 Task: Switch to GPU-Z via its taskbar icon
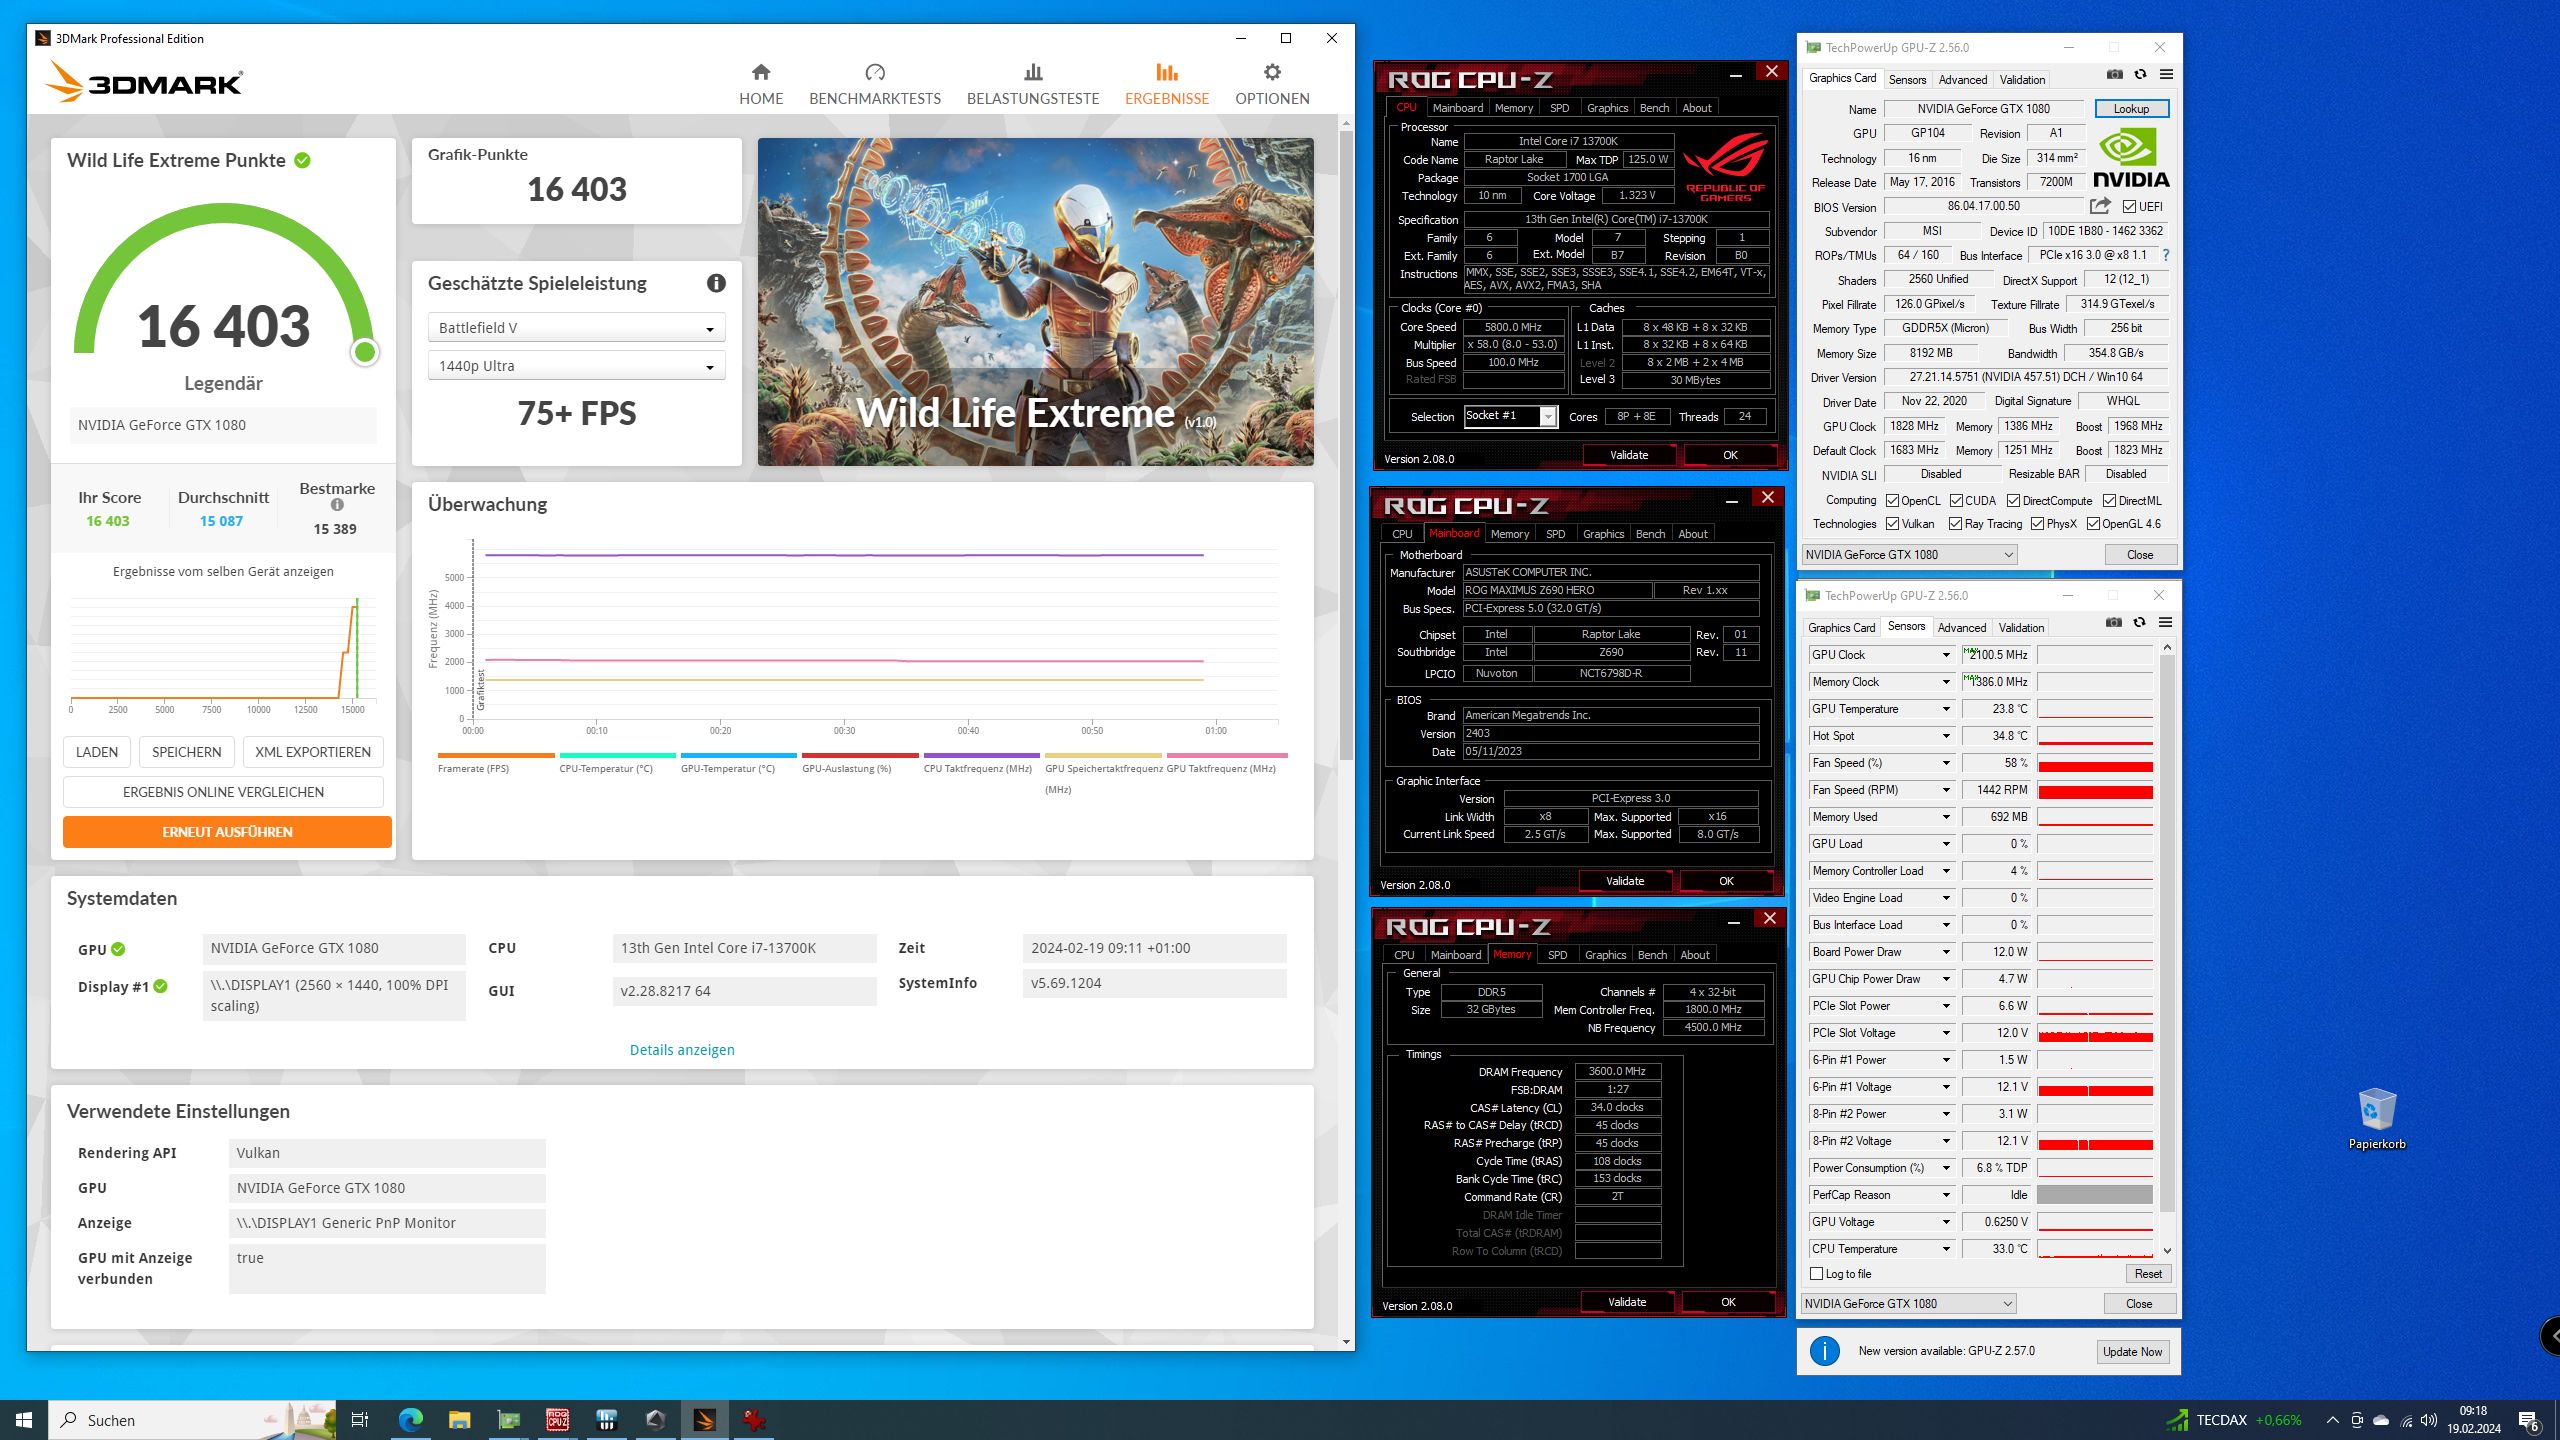coord(509,1419)
